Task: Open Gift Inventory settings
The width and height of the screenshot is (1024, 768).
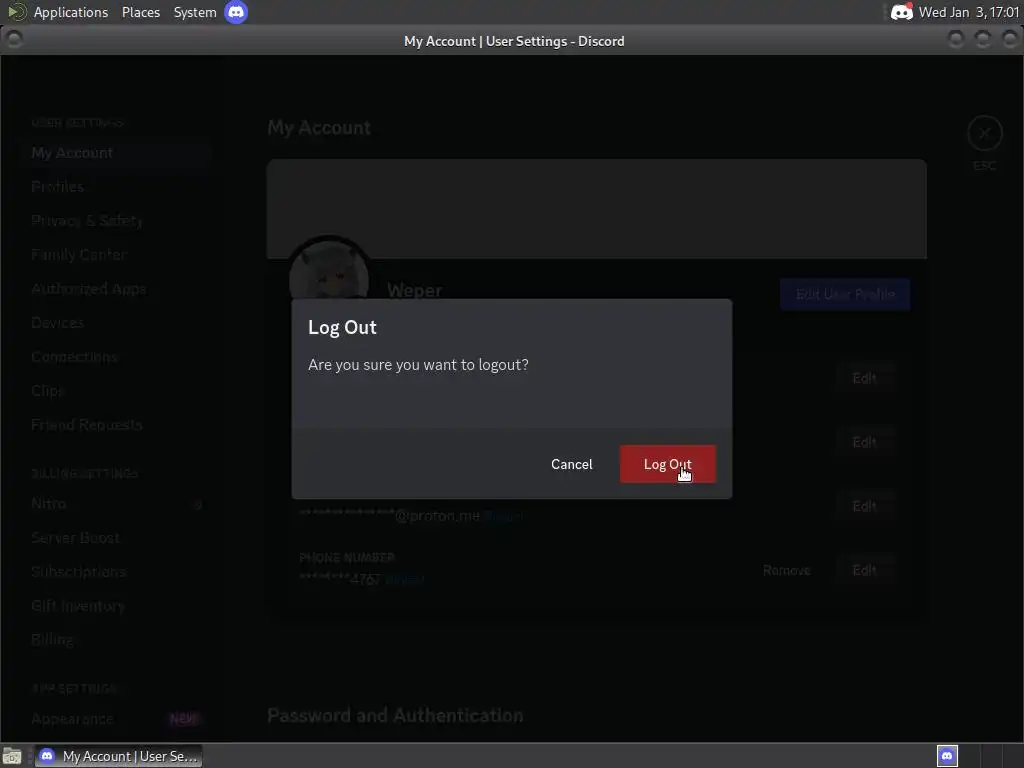Action: pos(120,606)
